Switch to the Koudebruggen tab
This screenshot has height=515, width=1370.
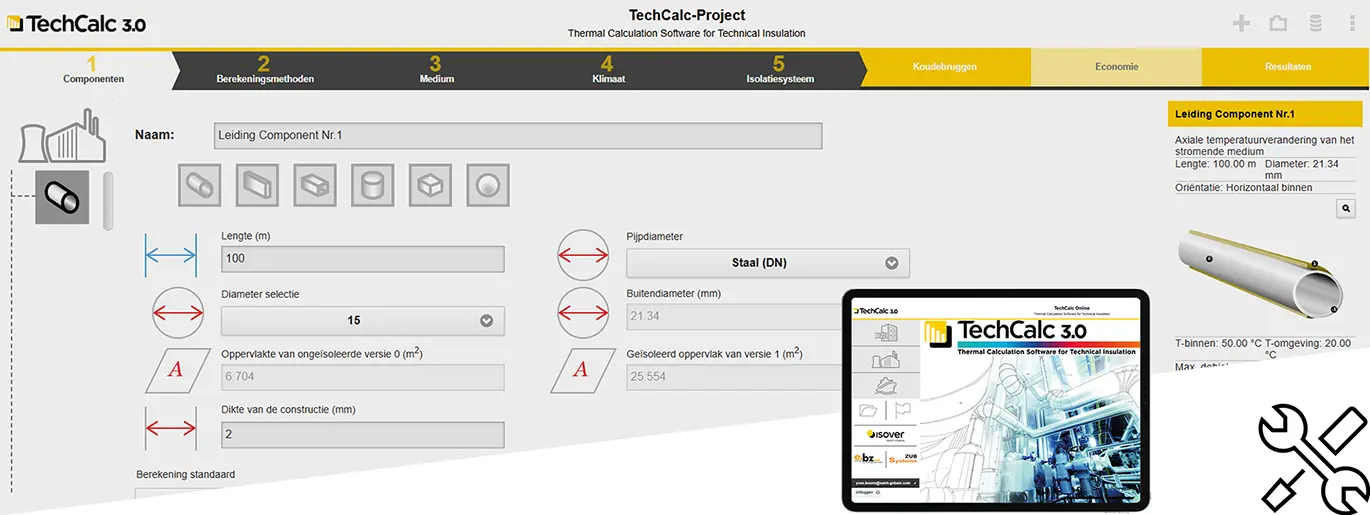point(945,67)
